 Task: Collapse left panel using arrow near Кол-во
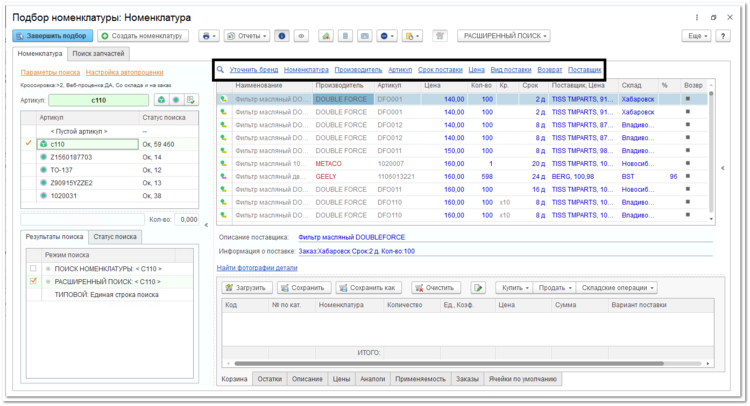click(206, 225)
